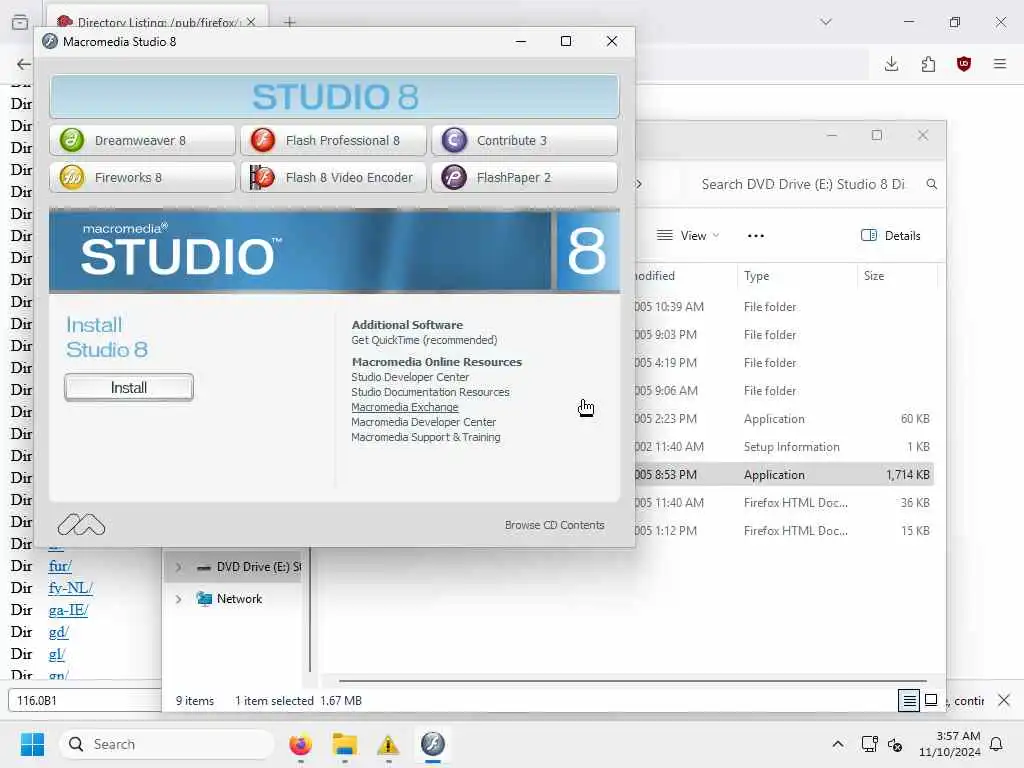Select the Setup Information file row
Viewport: 1024px width, 768px height.
tap(784, 447)
